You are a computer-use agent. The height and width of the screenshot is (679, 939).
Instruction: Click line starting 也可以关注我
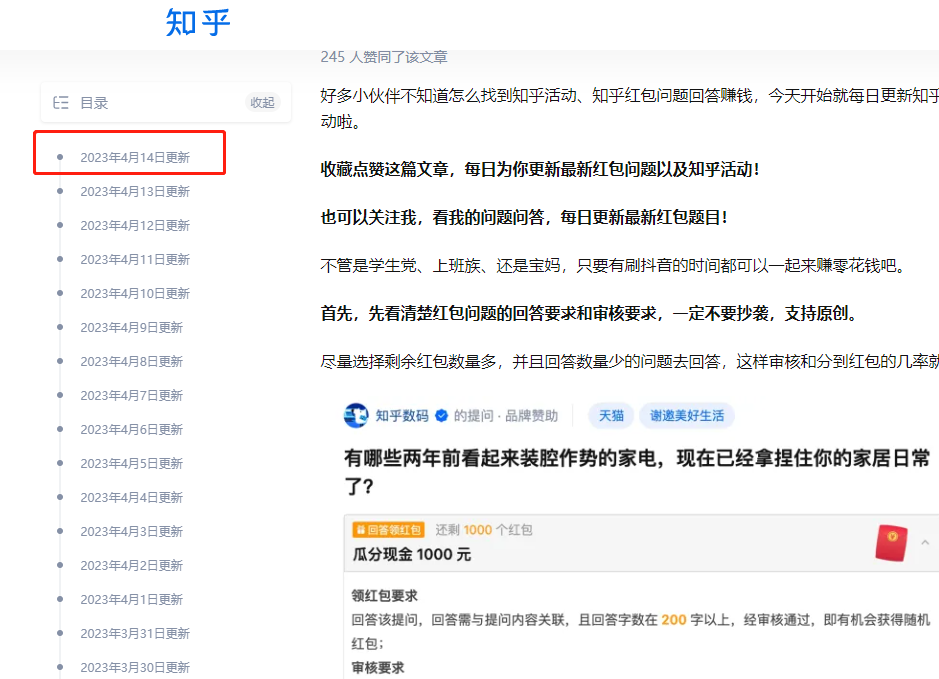524,217
